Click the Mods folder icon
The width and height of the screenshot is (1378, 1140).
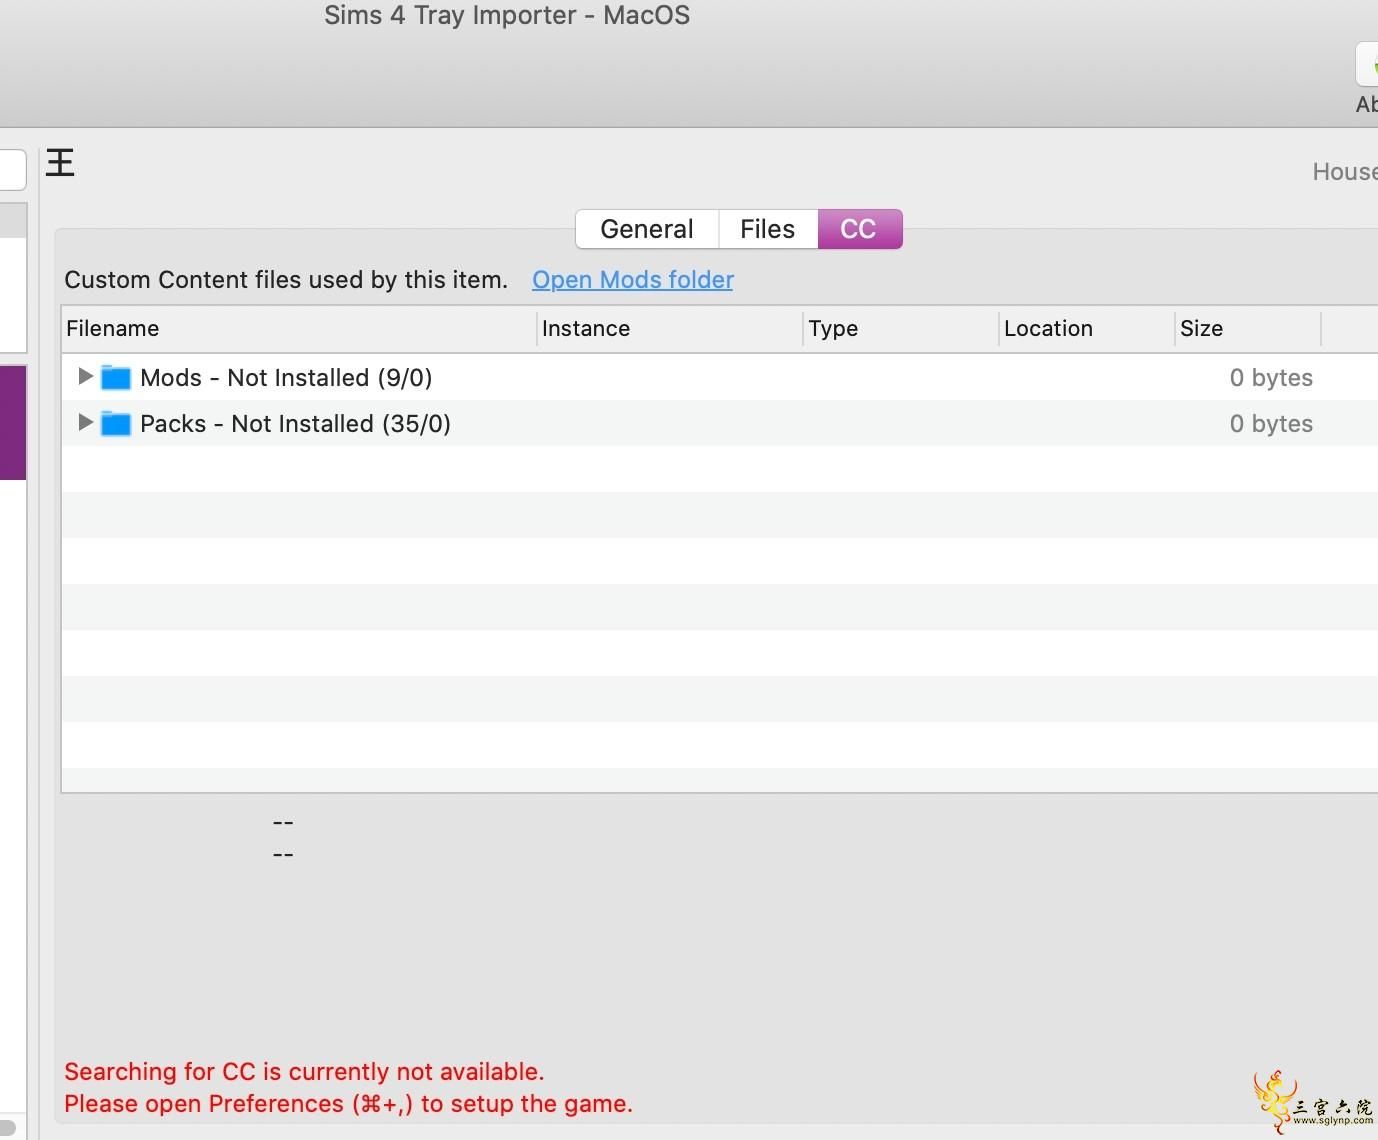[116, 378]
